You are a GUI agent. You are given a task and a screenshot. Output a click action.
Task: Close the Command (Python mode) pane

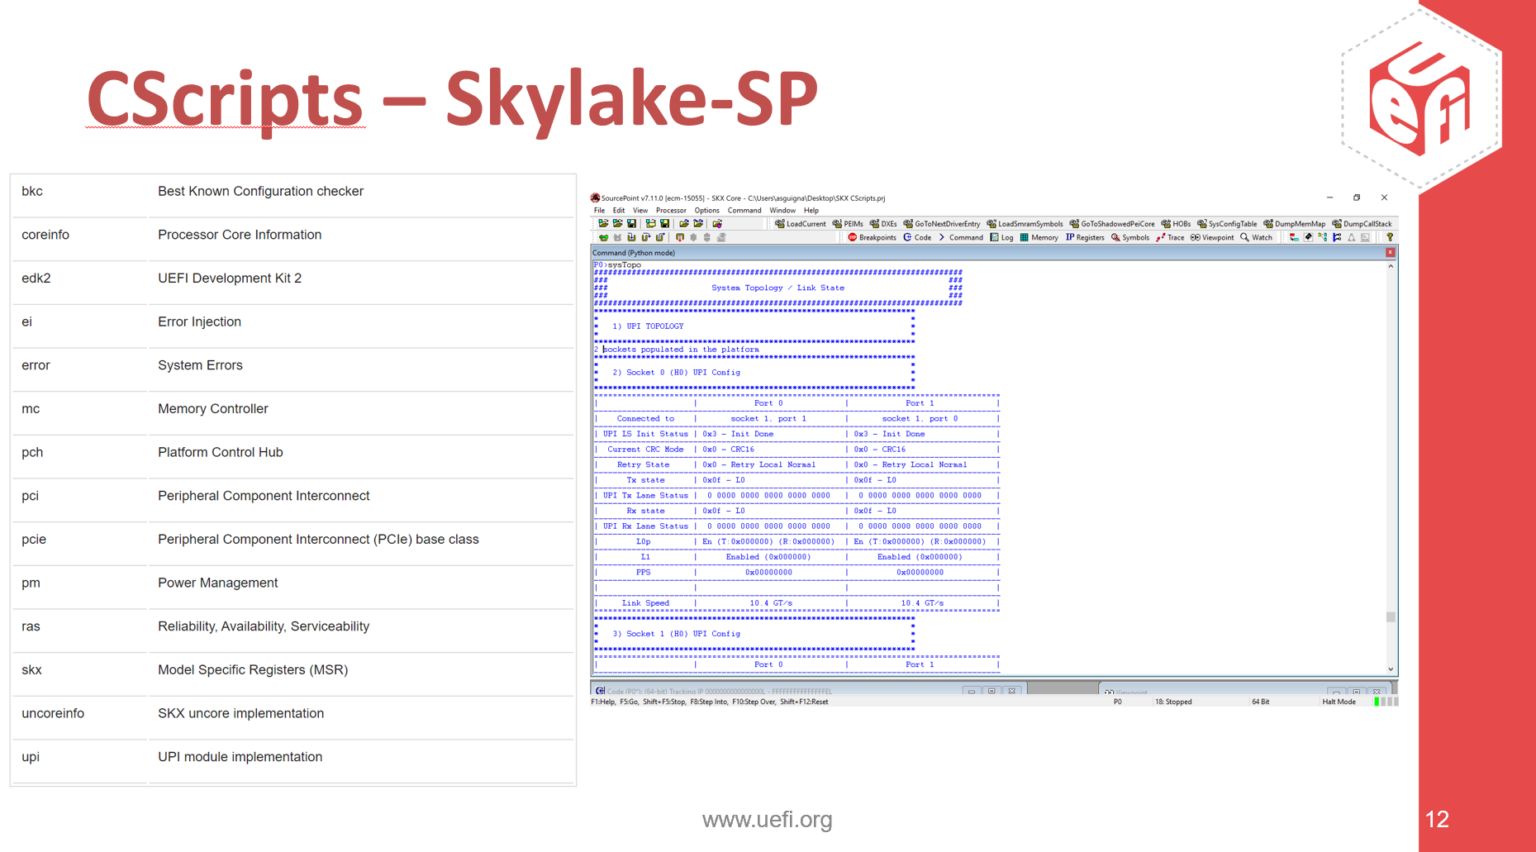[1389, 252]
